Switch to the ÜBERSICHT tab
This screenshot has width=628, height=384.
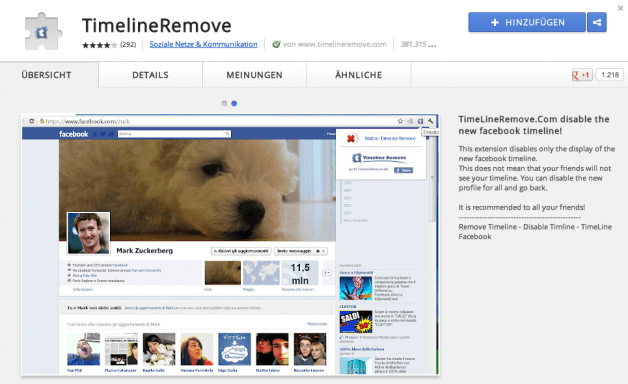[x=46, y=75]
